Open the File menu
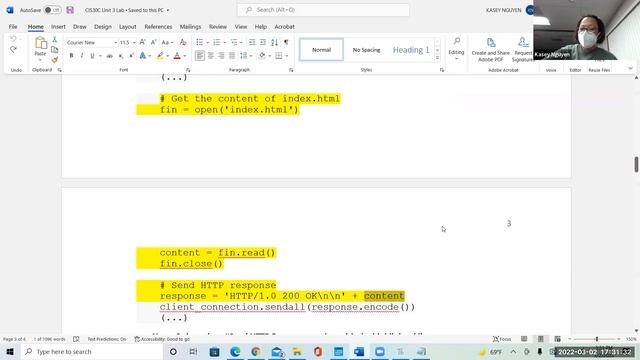Screen dimensions: 640x360 [x=13, y=27]
